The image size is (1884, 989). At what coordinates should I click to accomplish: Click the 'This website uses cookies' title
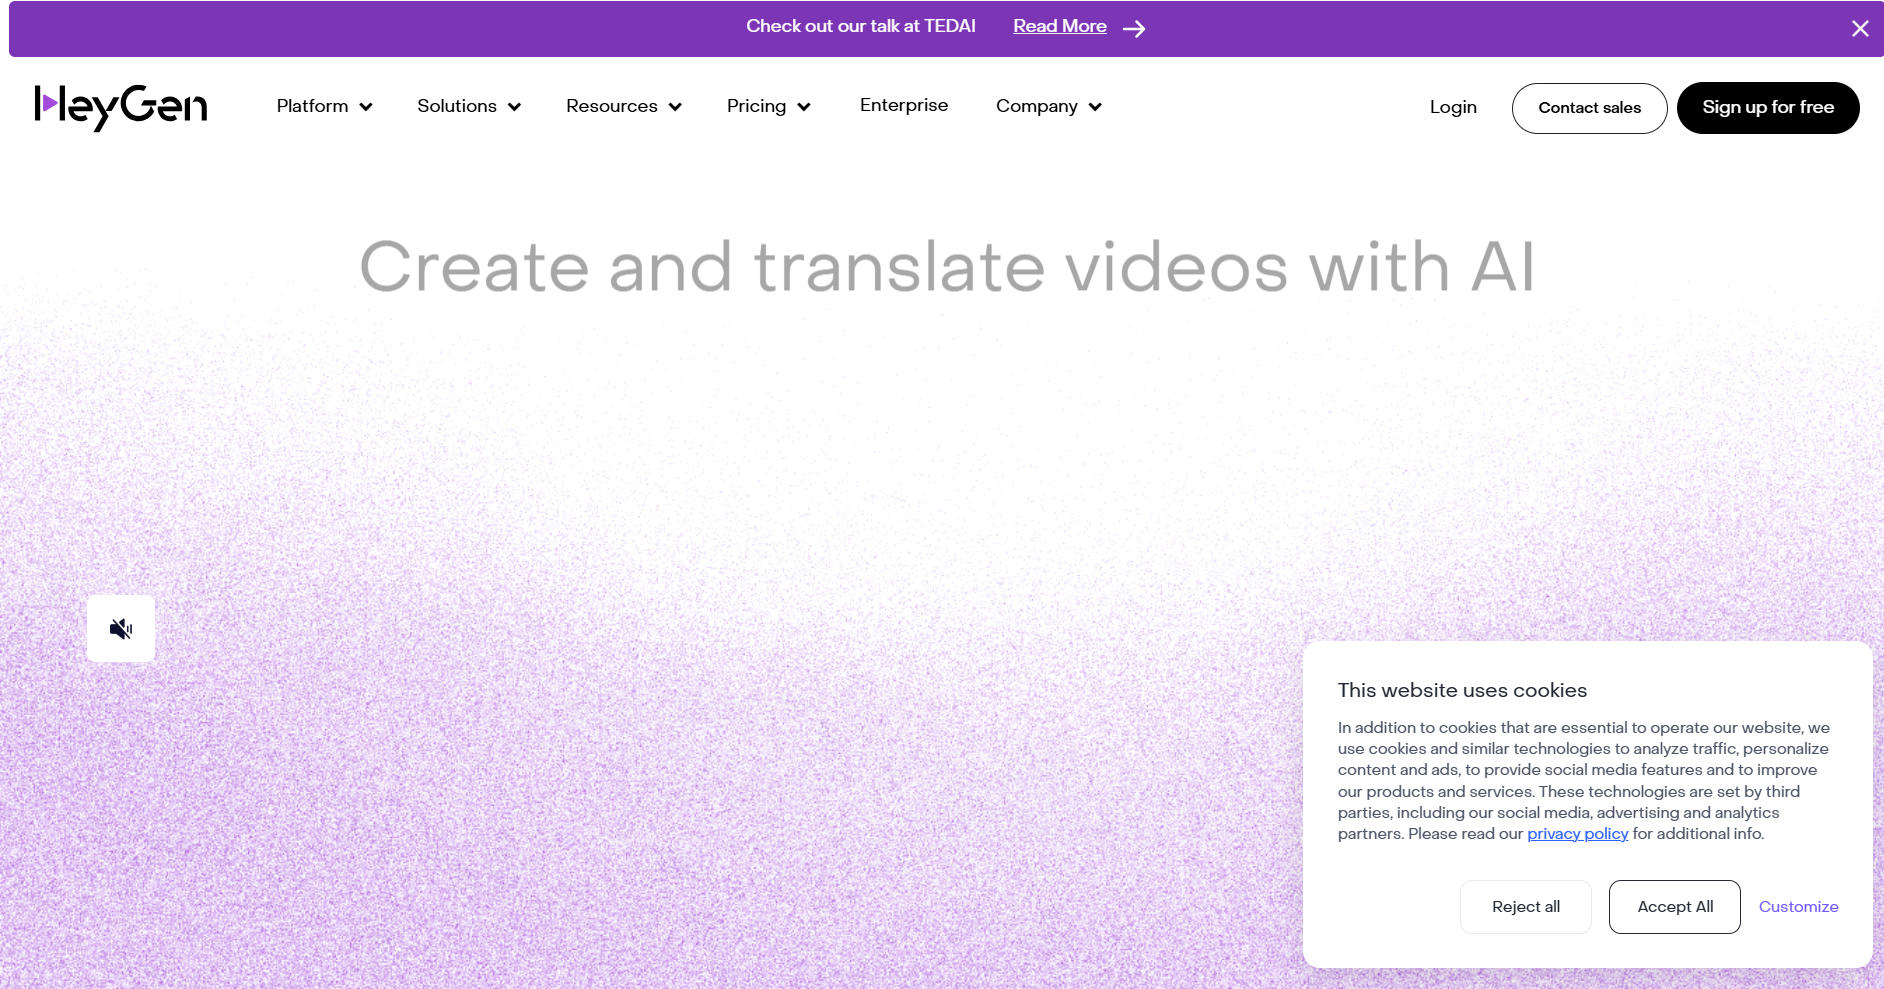pos(1462,690)
